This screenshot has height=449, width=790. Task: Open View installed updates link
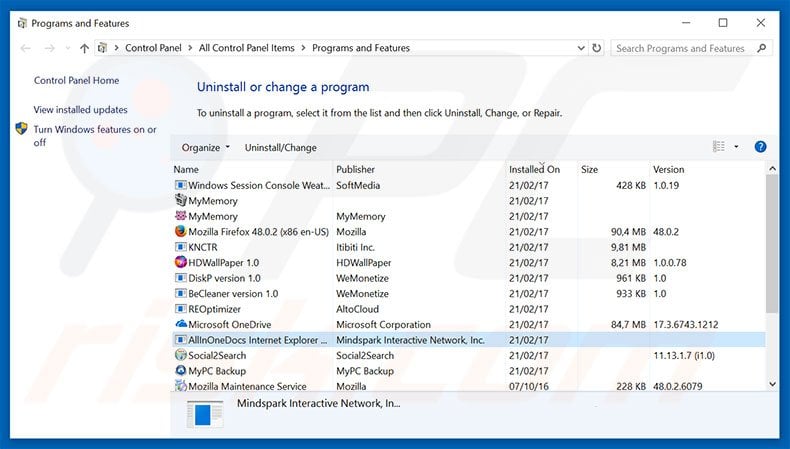(x=81, y=110)
